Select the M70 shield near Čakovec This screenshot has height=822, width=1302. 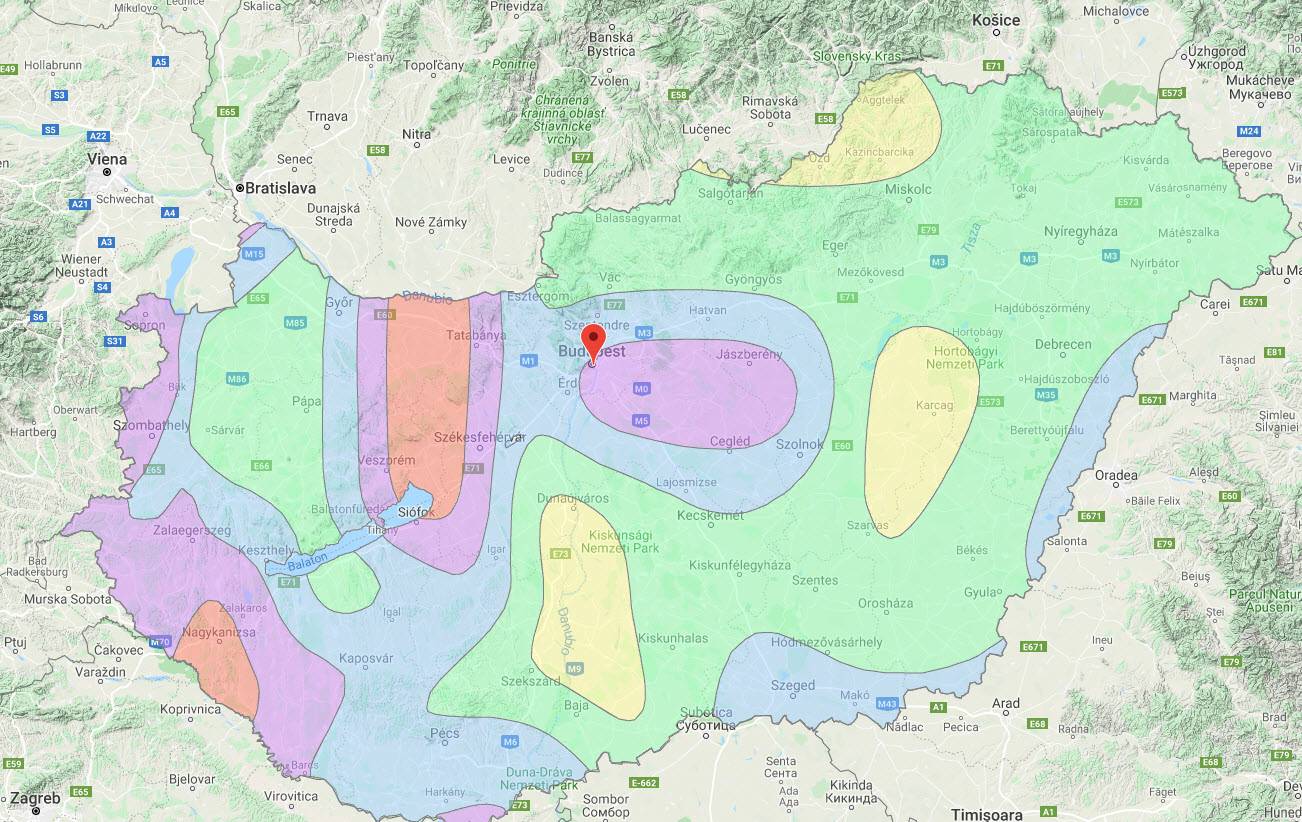coord(161,641)
